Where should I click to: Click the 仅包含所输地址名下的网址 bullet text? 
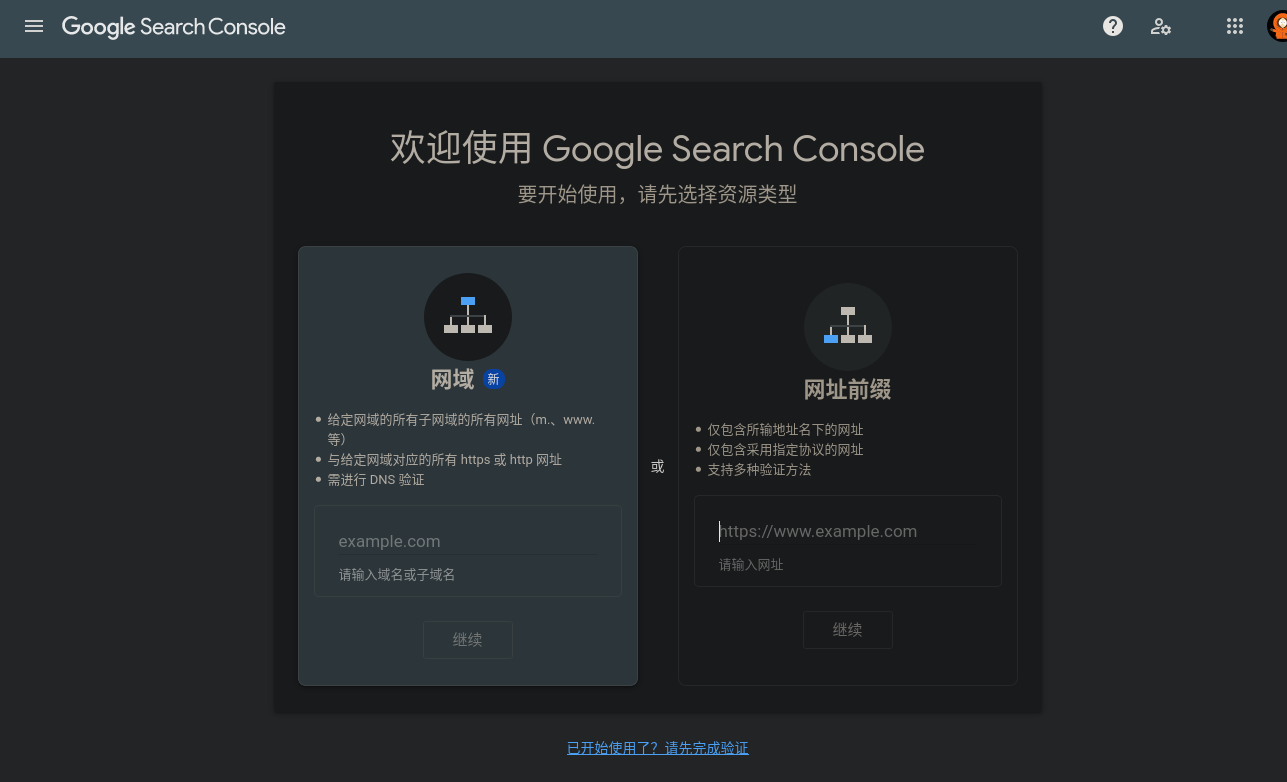[x=785, y=430]
